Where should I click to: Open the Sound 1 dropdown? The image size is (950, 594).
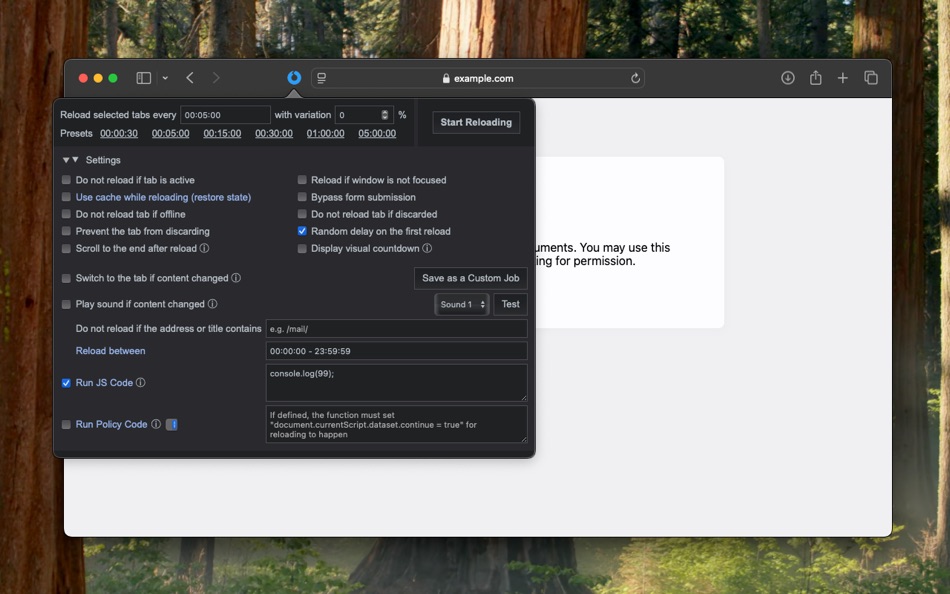click(462, 304)
